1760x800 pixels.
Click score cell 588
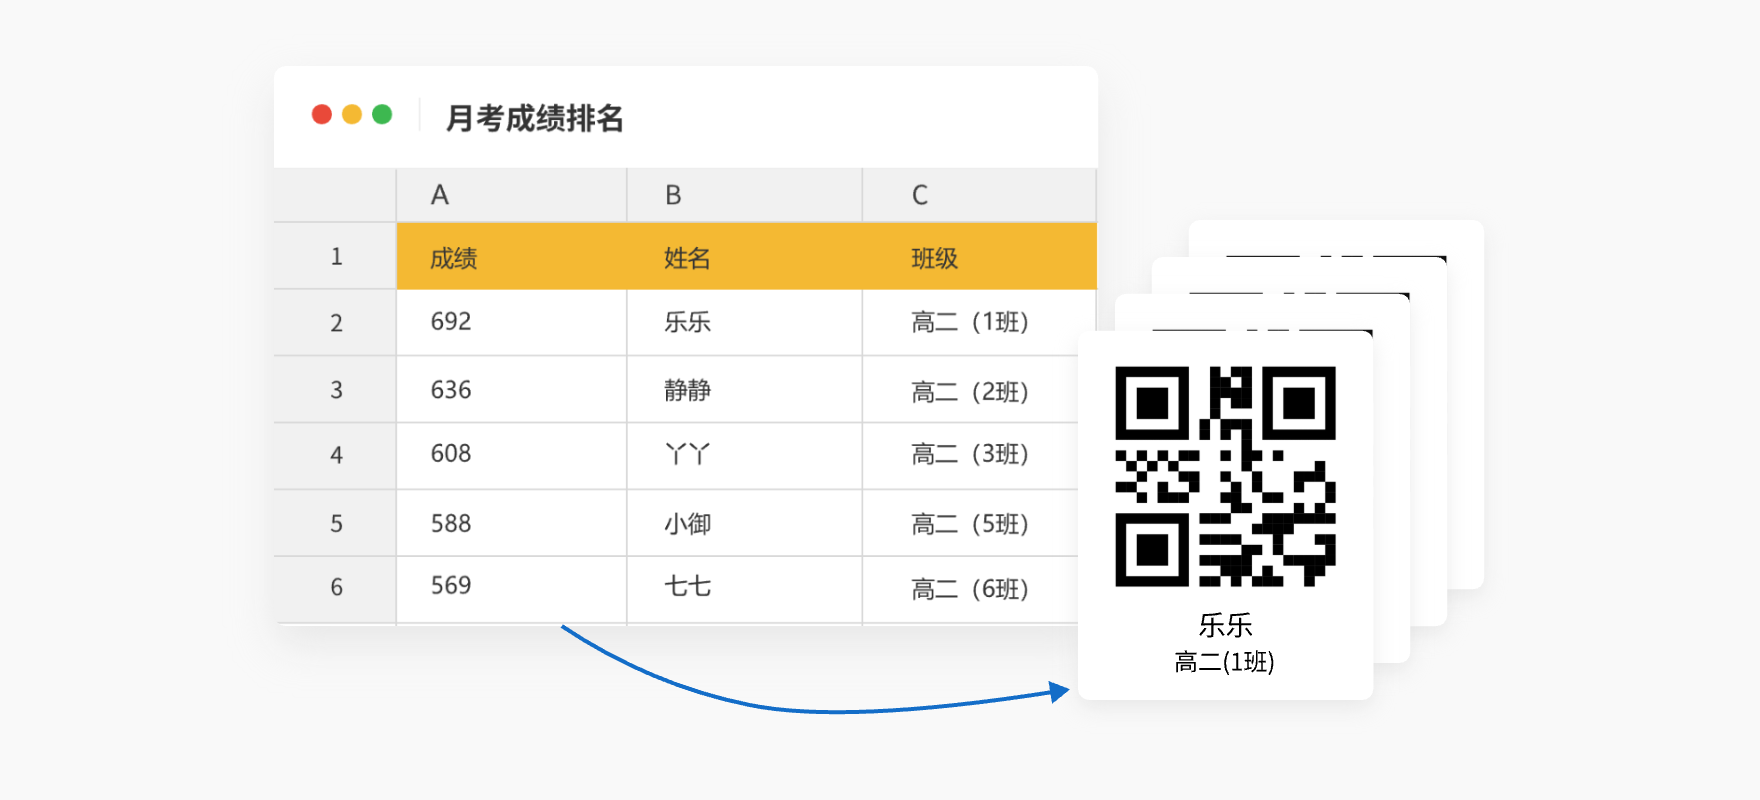[512, 524]
